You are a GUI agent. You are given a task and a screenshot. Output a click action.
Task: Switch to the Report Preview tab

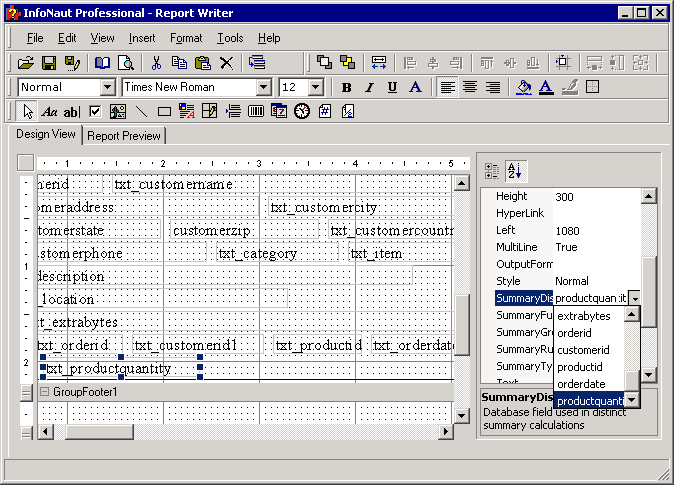tap(124, 136)
